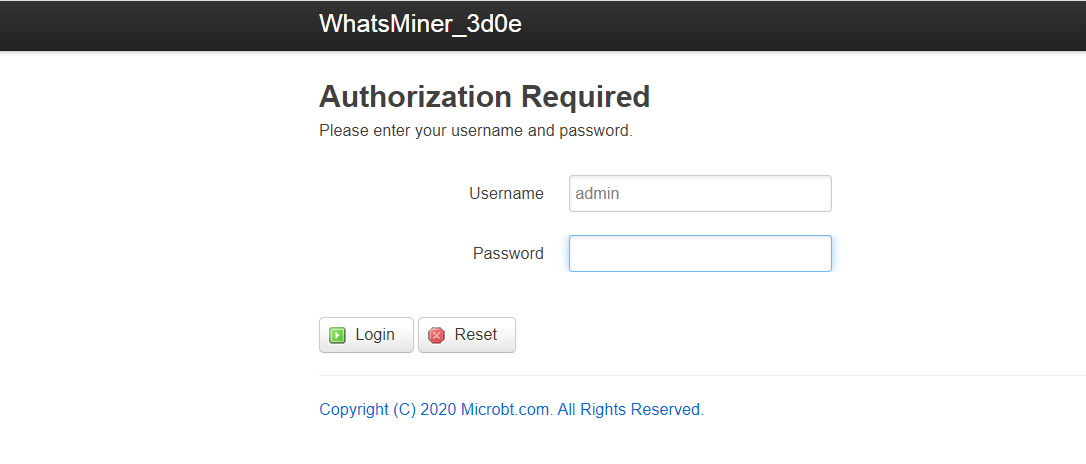Click the Password label text
Viewport: 1086px width, 464px height.
coord(508,253)
